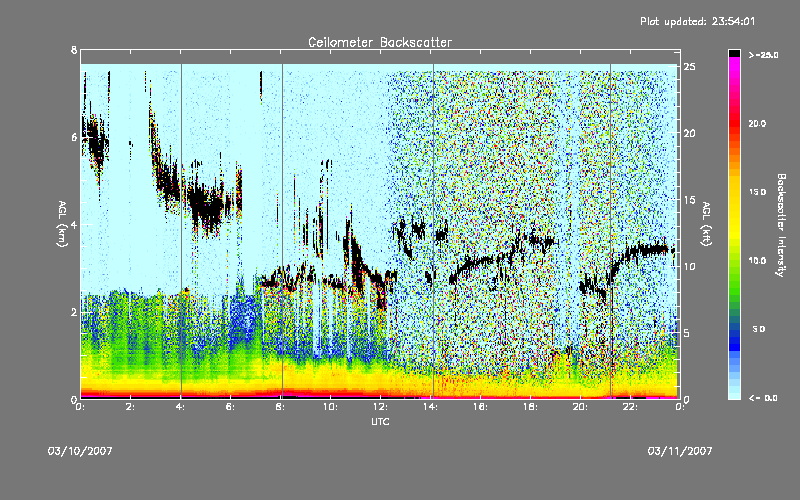Image resolution: width=800 pixels, height=500 pixels.
Task: Click the "15" tick on the kft axis
Action: click(x=690, y=200)
